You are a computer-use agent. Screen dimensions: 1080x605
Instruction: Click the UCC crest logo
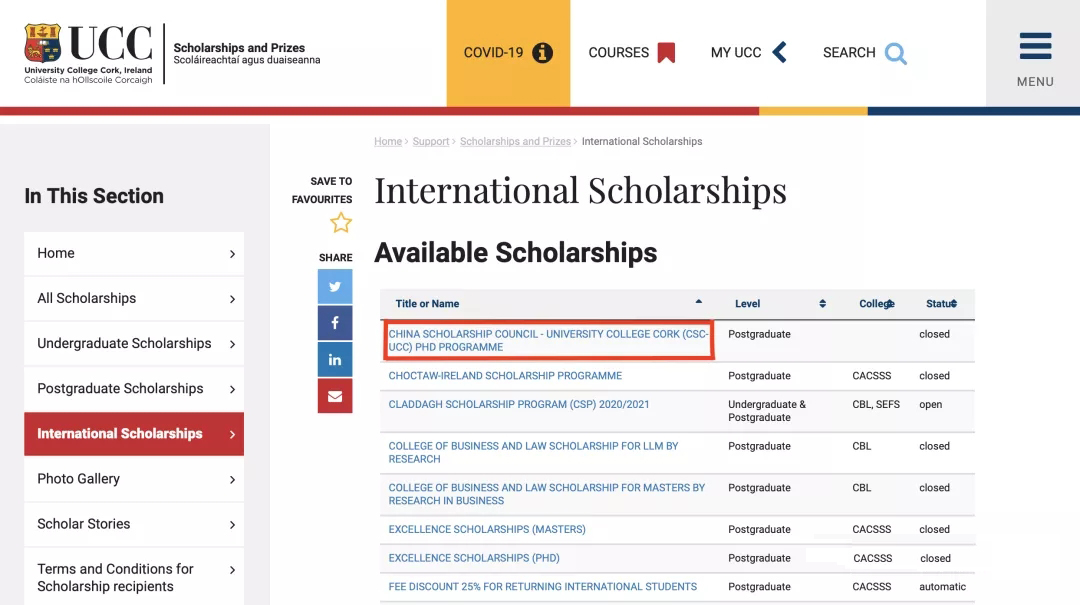click(x=43, y=45)
